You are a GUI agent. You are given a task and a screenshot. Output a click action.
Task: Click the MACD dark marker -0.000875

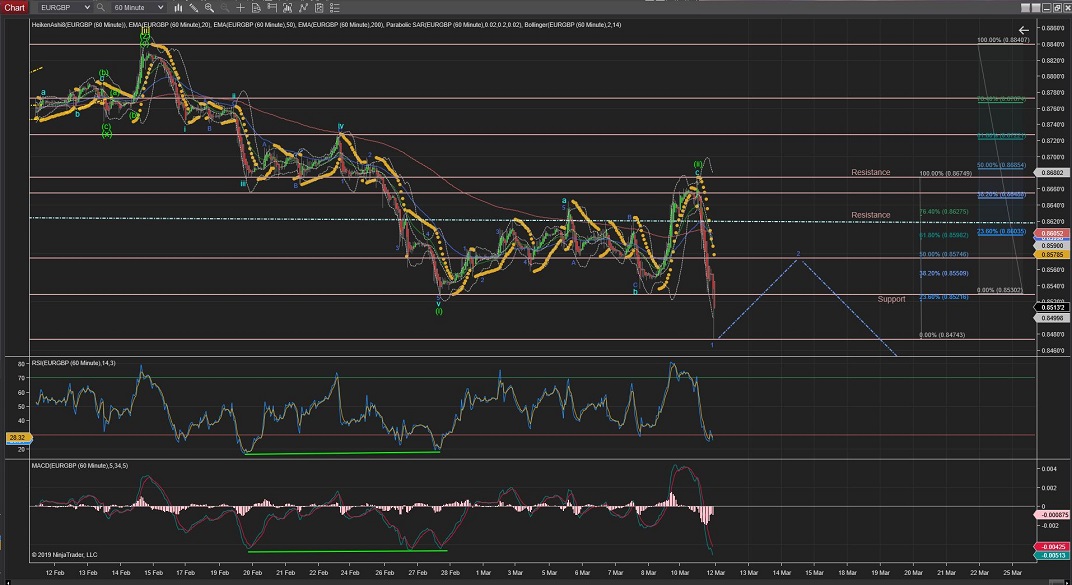[1053, 515]
